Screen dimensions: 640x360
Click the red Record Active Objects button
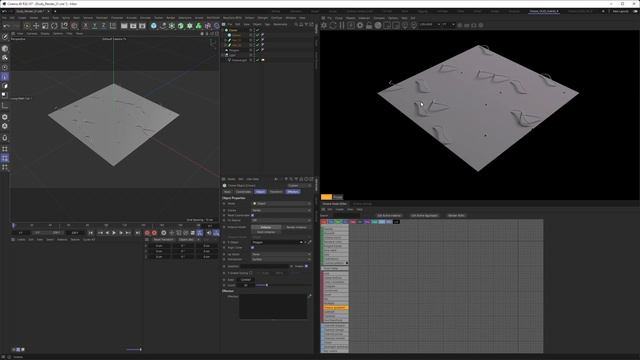click(147, 233)
